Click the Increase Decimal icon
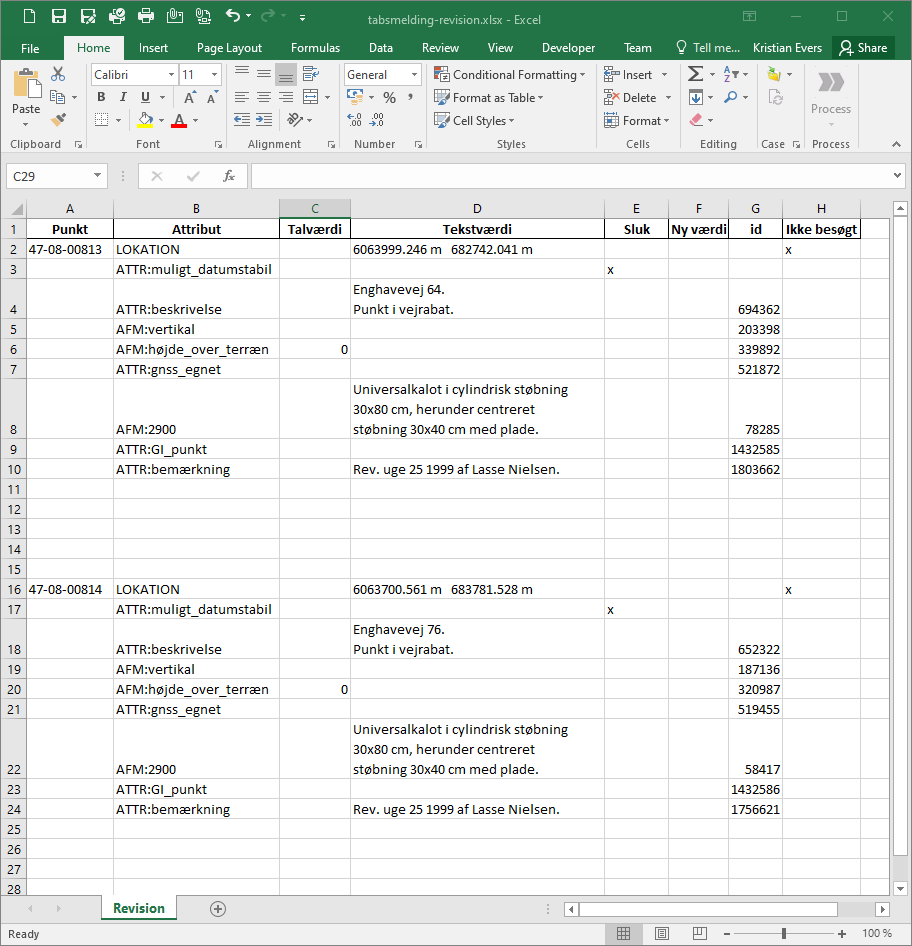This screenshot has width=912, height=946. [355, 120]
